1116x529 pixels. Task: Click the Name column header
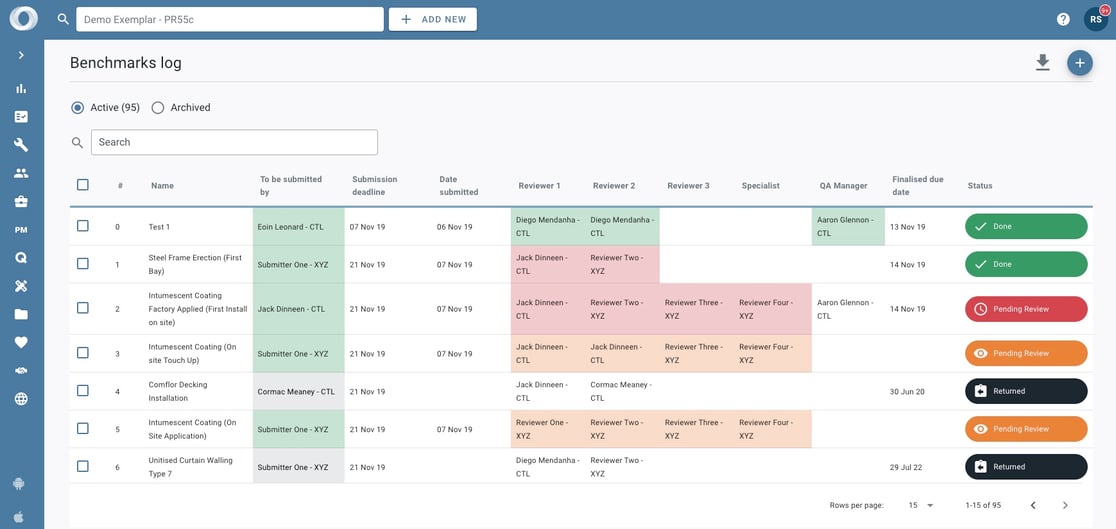162,186
